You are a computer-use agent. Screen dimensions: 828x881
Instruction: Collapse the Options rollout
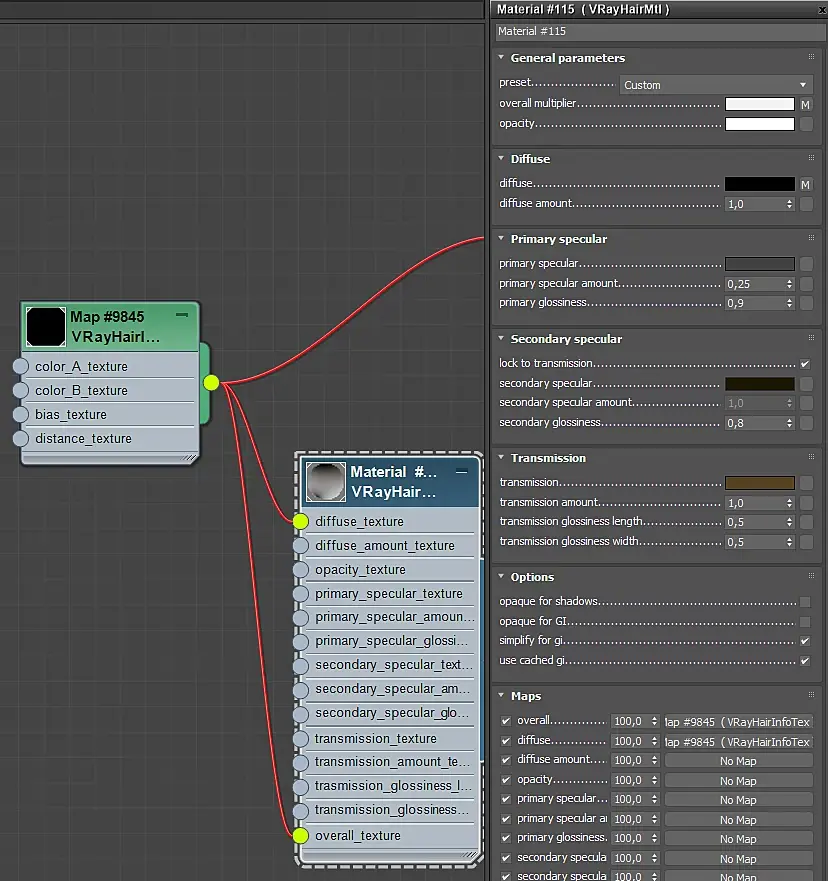tap(501, 576)
